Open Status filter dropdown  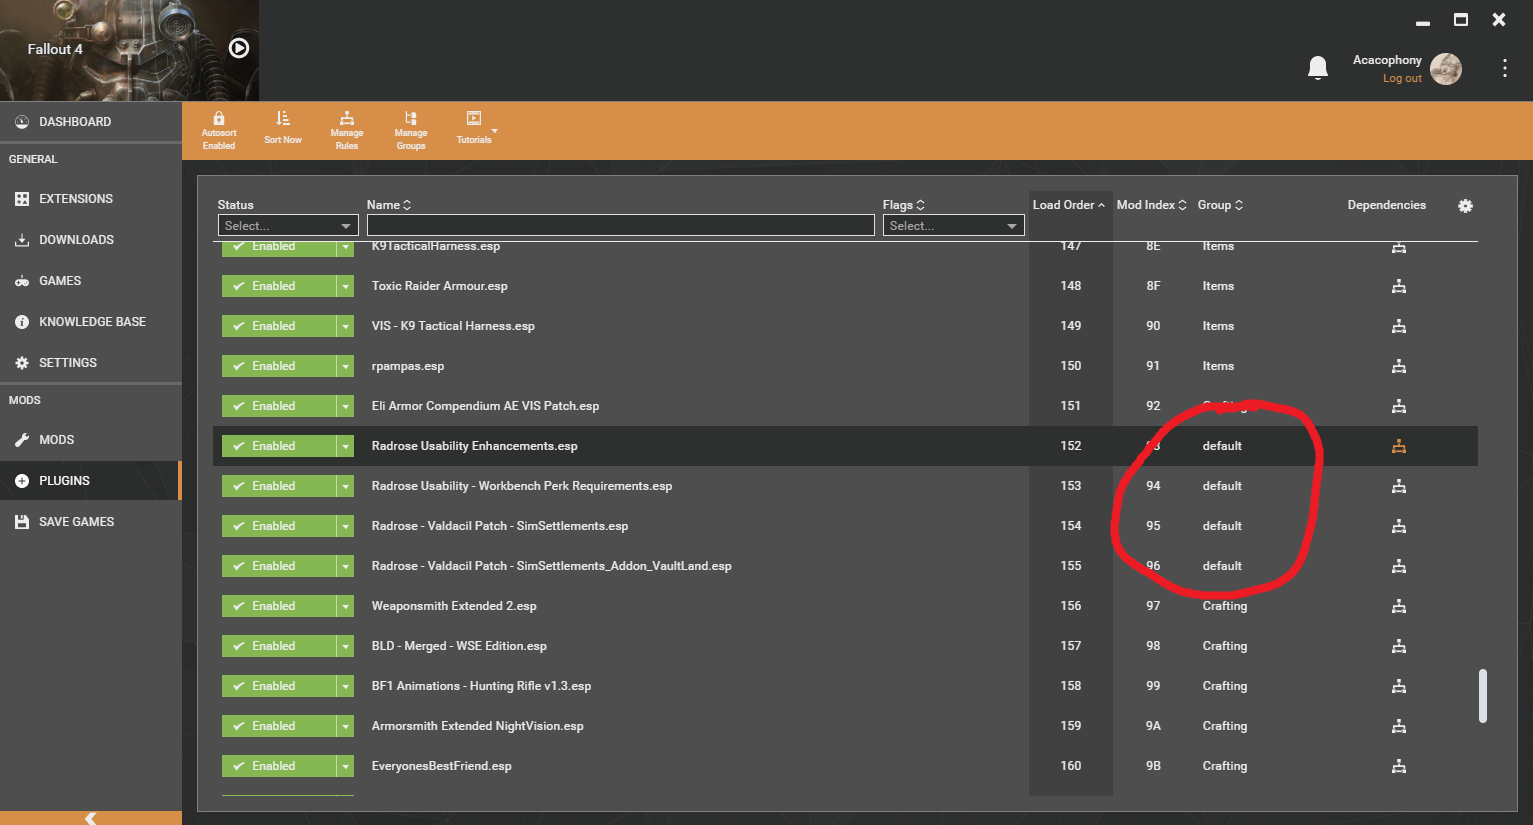pos(288,226)
